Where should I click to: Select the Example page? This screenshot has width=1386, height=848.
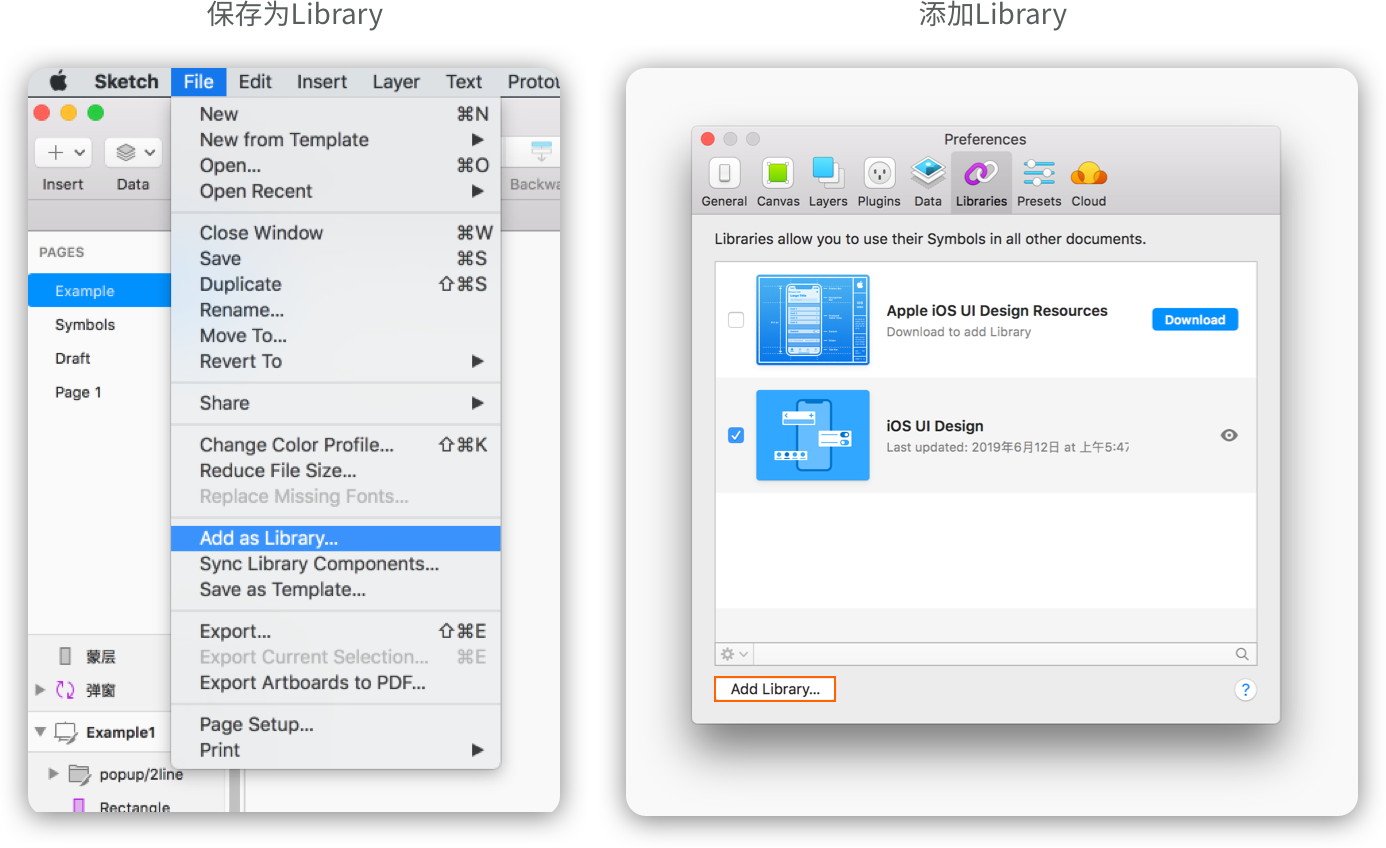coord(100,291)
